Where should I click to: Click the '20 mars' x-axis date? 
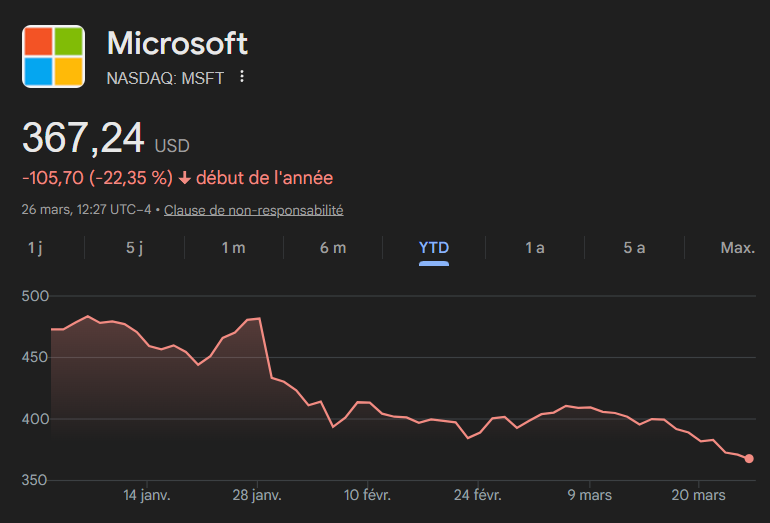pyautogui.click(x=698, y=495)
